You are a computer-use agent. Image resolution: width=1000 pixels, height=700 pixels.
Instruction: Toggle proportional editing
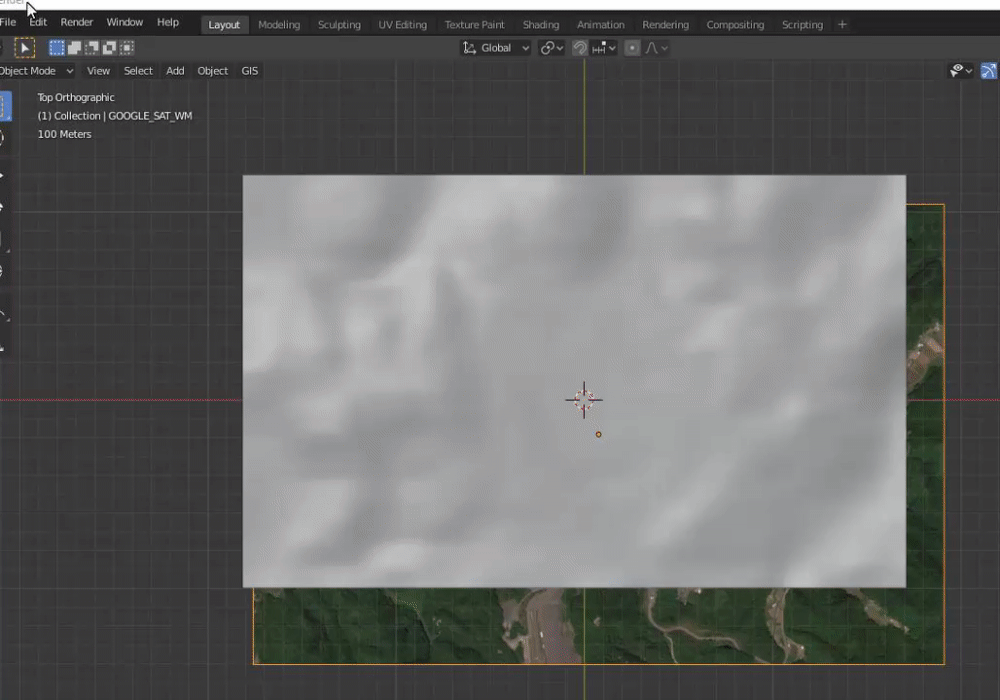pyautogui.click(x=632, y=48)
